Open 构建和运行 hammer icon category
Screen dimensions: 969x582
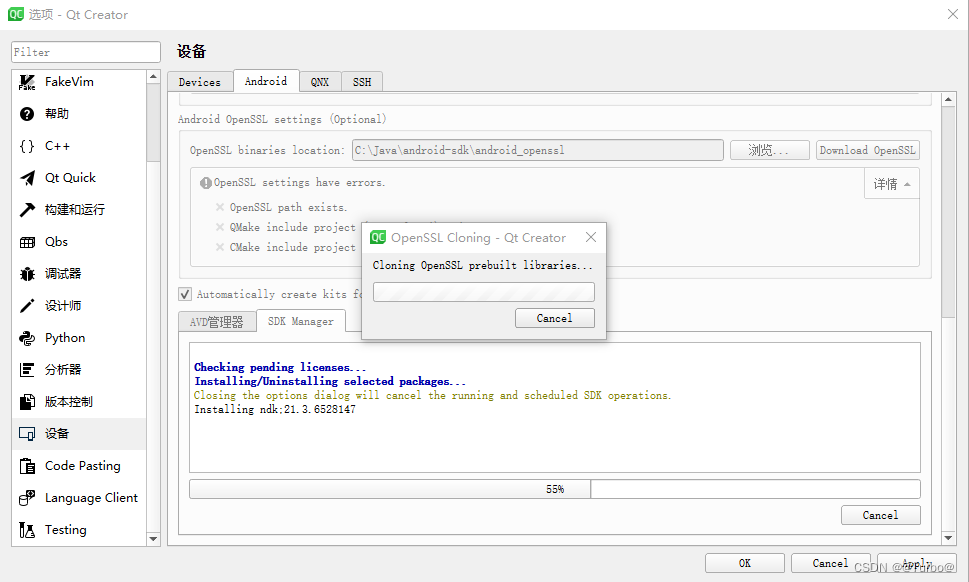click(27, 210)
